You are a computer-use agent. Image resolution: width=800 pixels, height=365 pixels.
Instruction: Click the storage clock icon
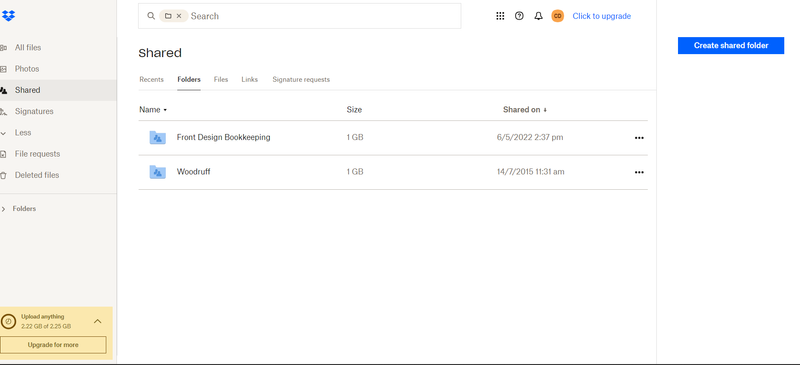(x=9, y=321)
